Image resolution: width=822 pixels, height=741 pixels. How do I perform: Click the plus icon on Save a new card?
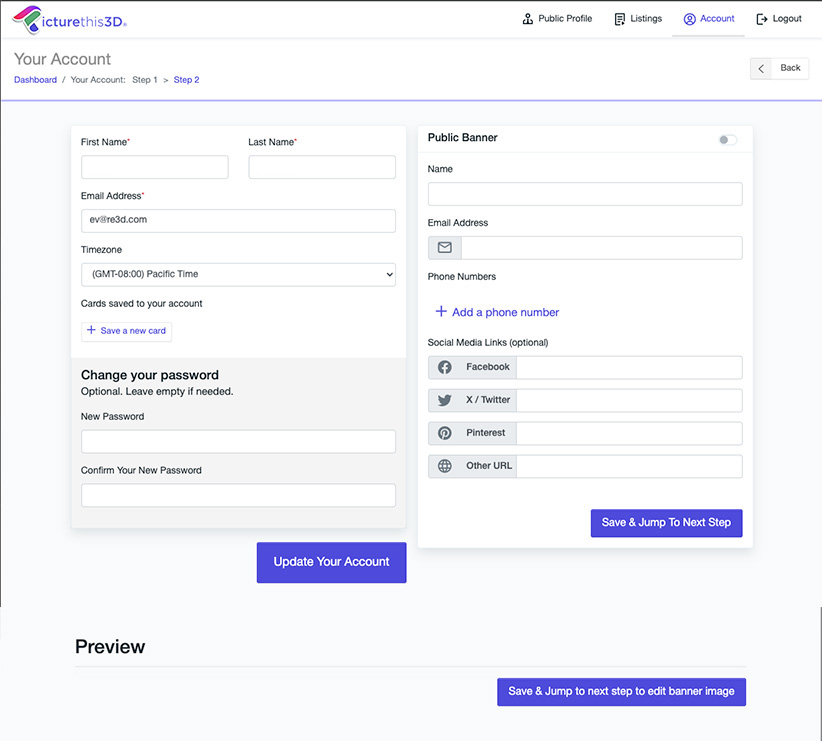[92, 330]
